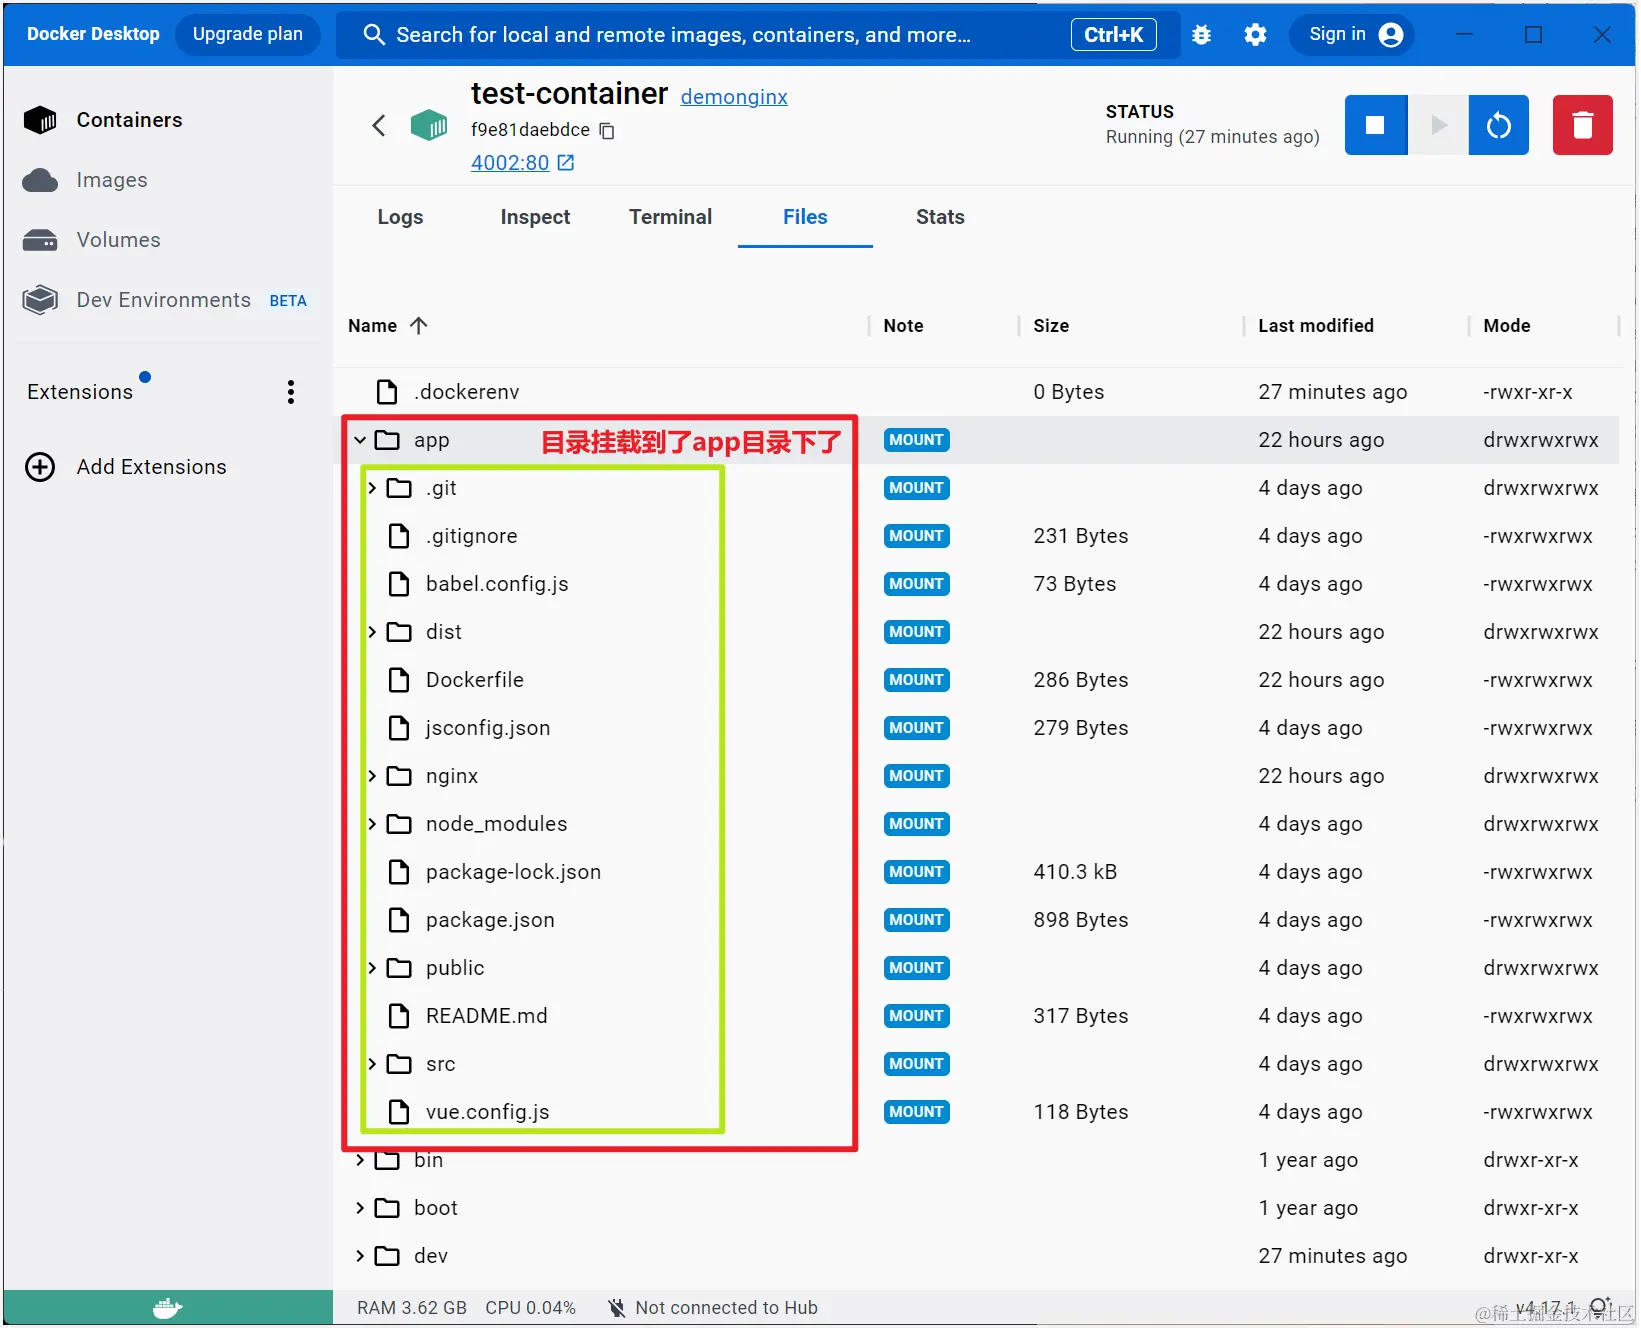
Task: Click the Sign in button
Action: click(x=1354, y=34)
